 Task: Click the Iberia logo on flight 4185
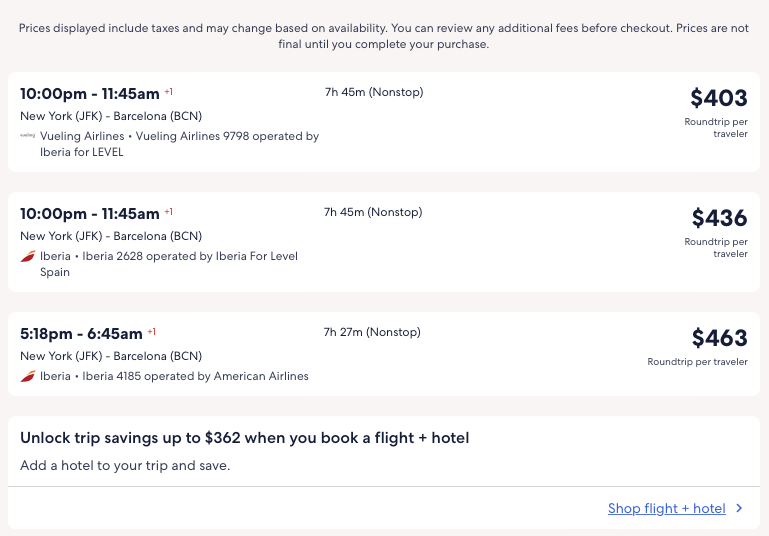click(x=28, y=376)
